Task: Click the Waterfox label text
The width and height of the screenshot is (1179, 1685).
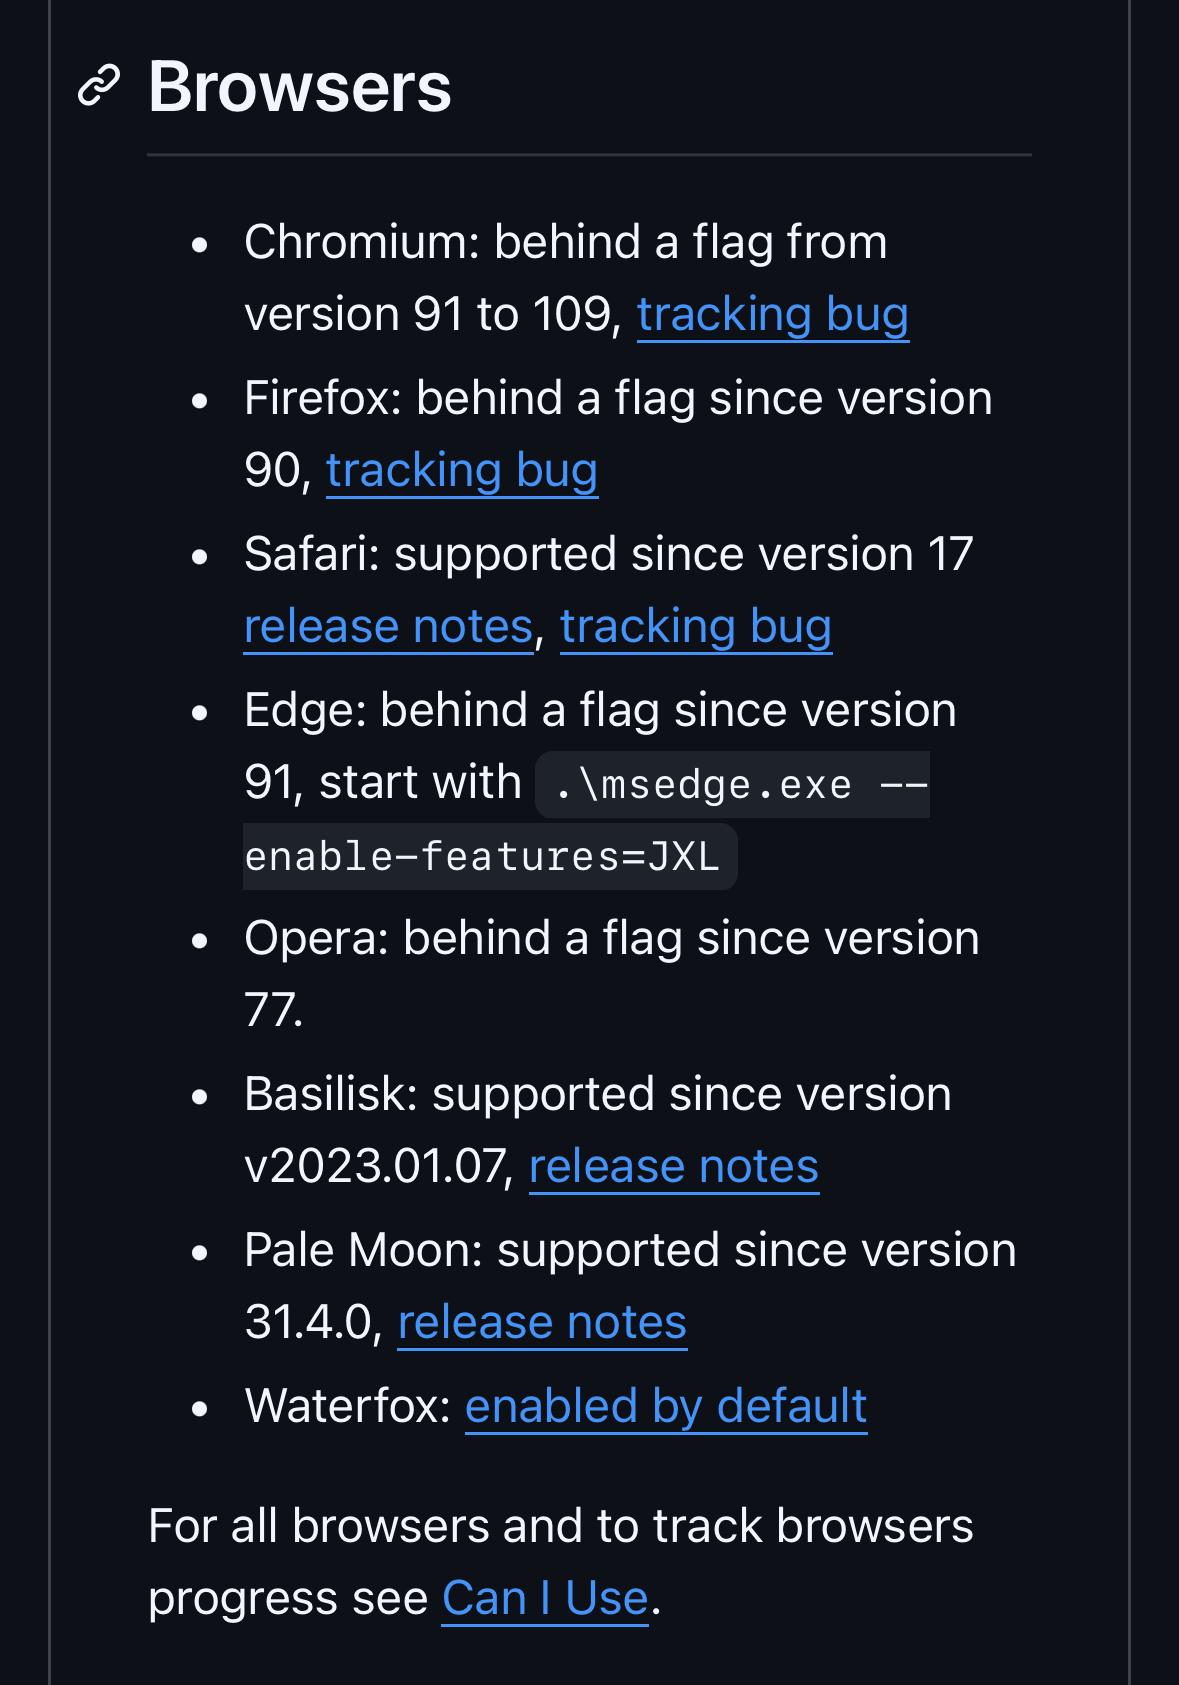Action: (347, 1407)
